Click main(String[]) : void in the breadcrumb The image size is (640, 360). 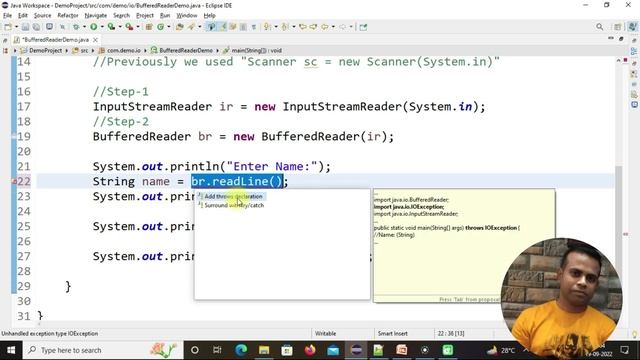click(256, 51)
